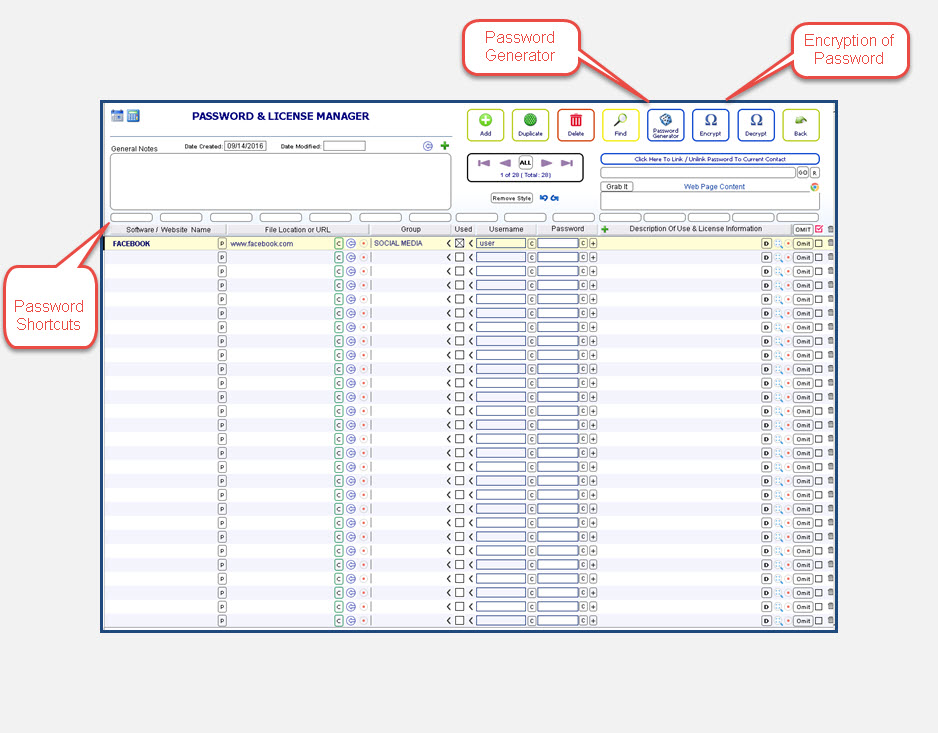Expand password field plus on Facebook row

(x=593, y=243)
